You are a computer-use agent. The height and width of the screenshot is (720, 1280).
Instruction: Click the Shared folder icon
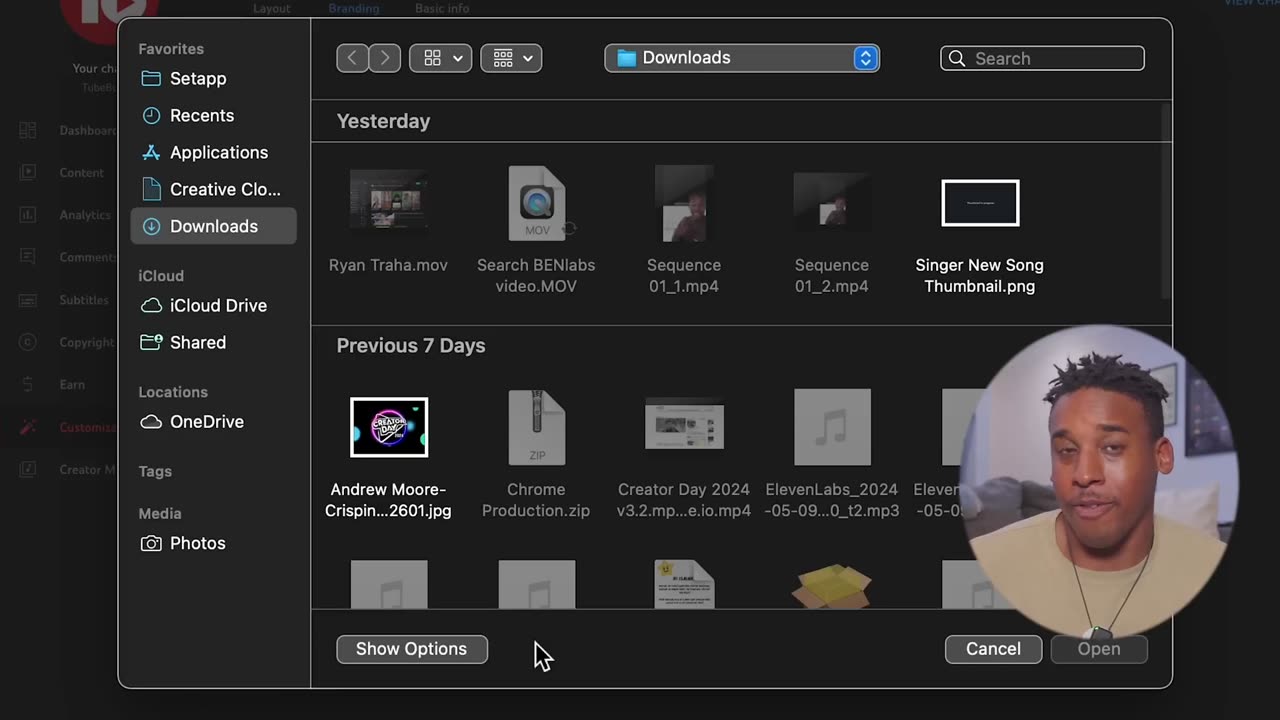[151, 342]
